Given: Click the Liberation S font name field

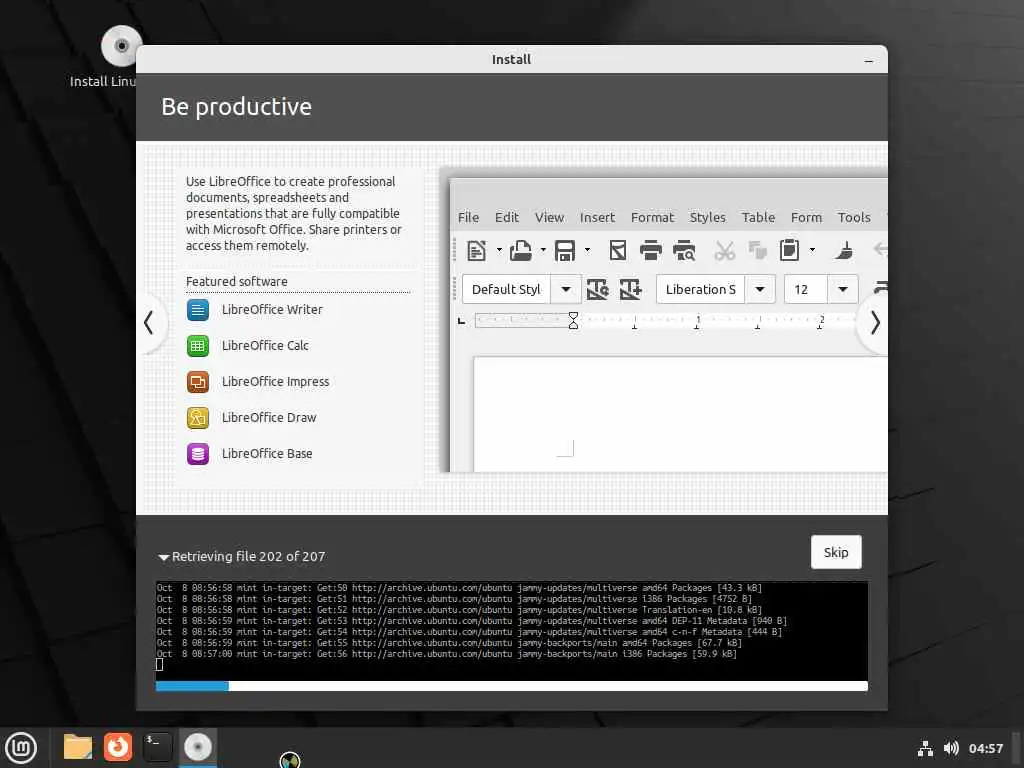Looking at the screenshot, I should [x=701, y=289].
